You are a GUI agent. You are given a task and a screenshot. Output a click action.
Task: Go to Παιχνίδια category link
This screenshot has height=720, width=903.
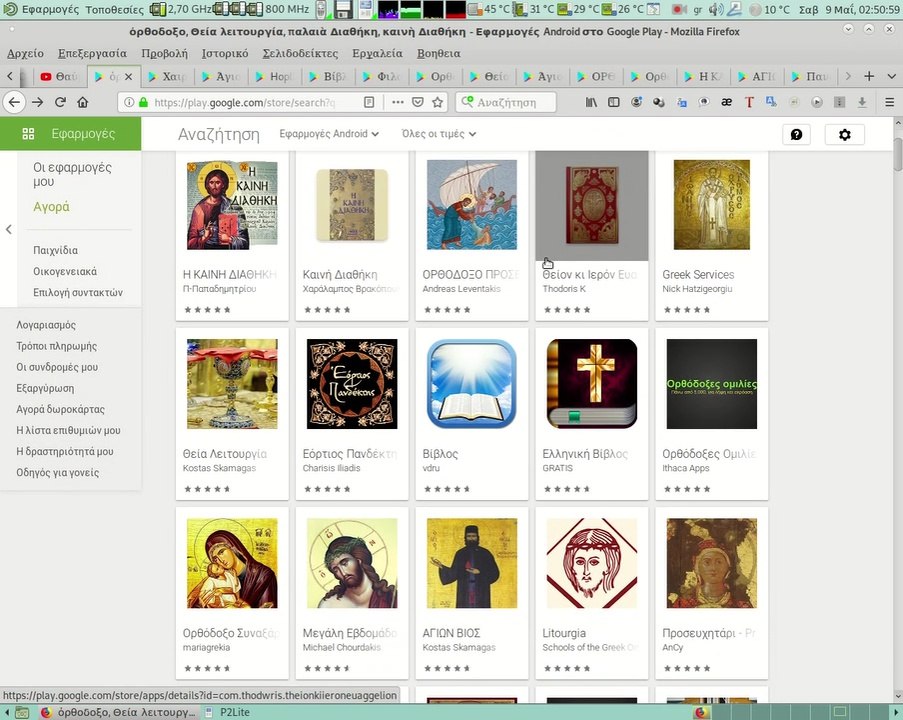pyautogui.click(x=55, y=250)
